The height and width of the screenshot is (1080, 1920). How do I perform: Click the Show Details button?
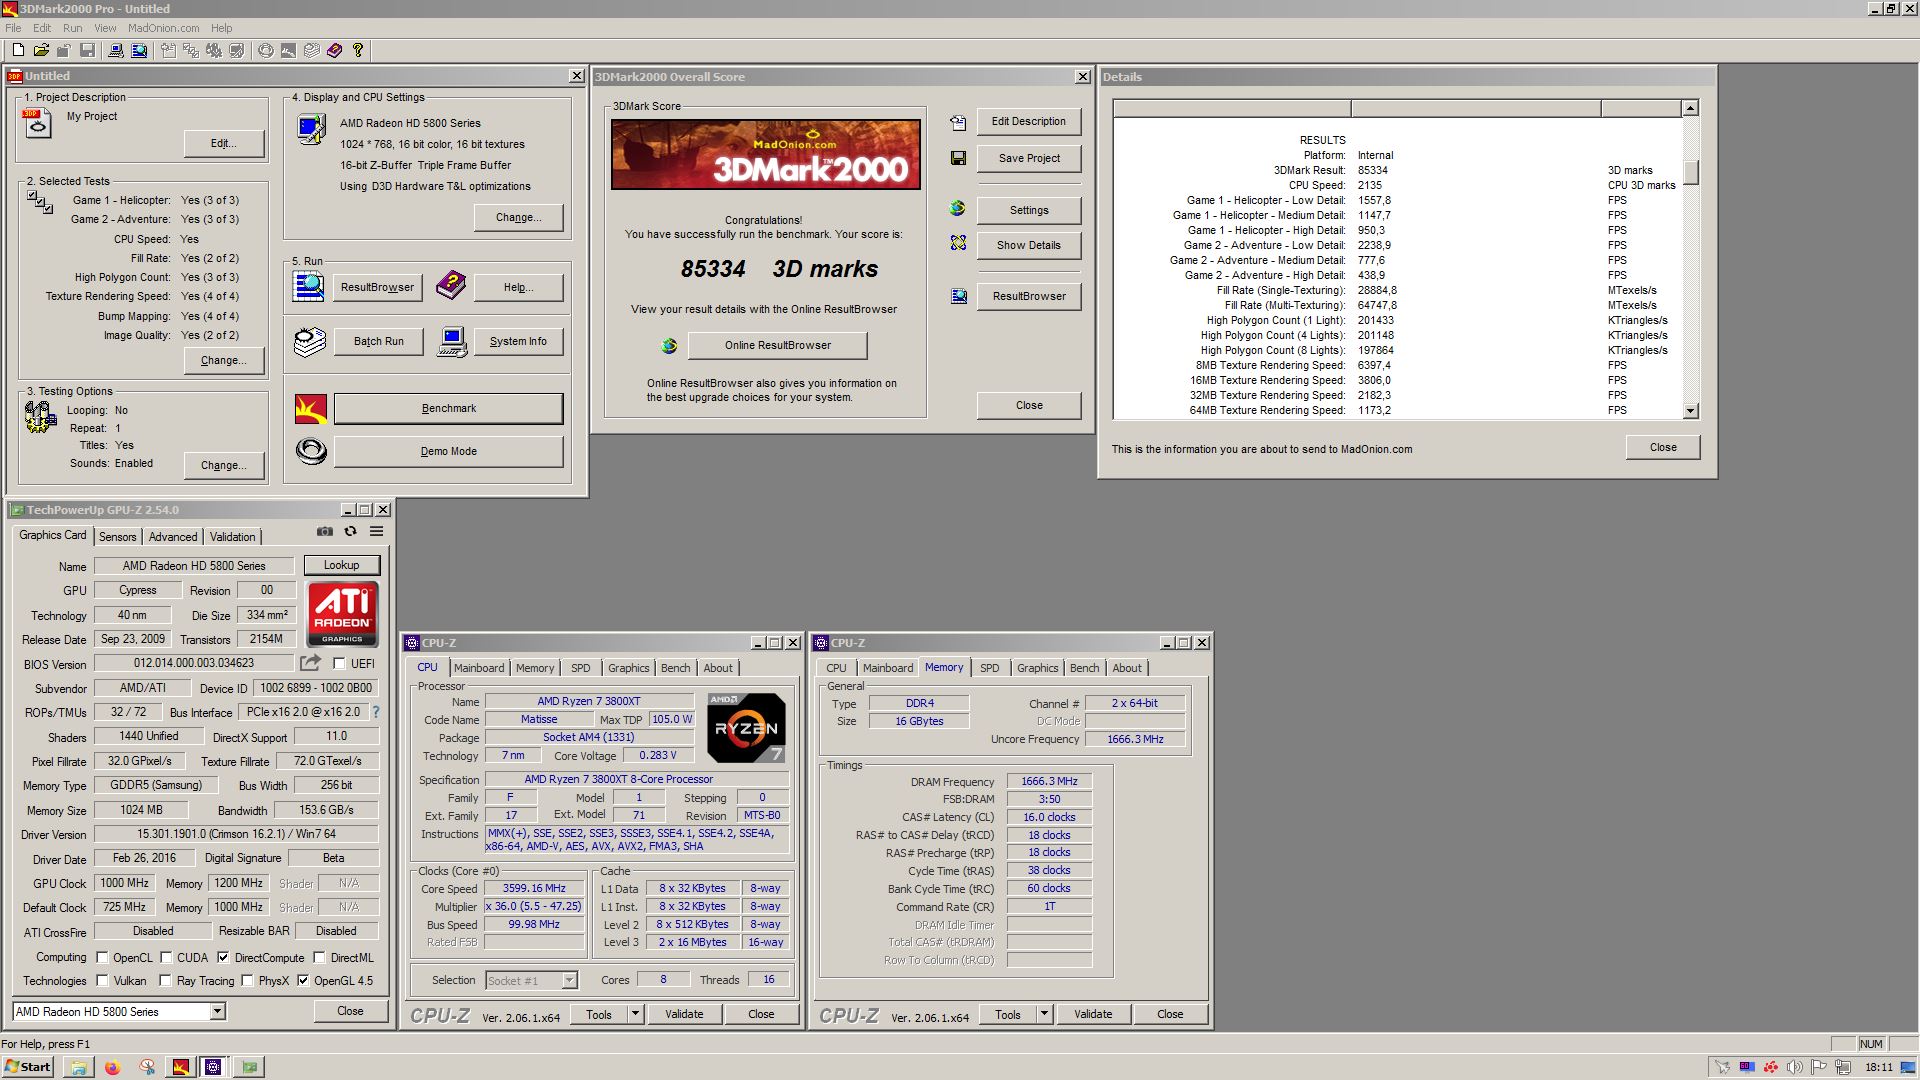click(1029, 245)
